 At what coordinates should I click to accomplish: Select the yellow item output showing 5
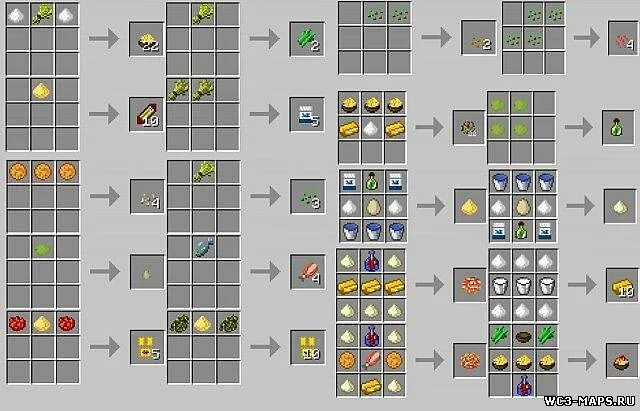[147, 347]
